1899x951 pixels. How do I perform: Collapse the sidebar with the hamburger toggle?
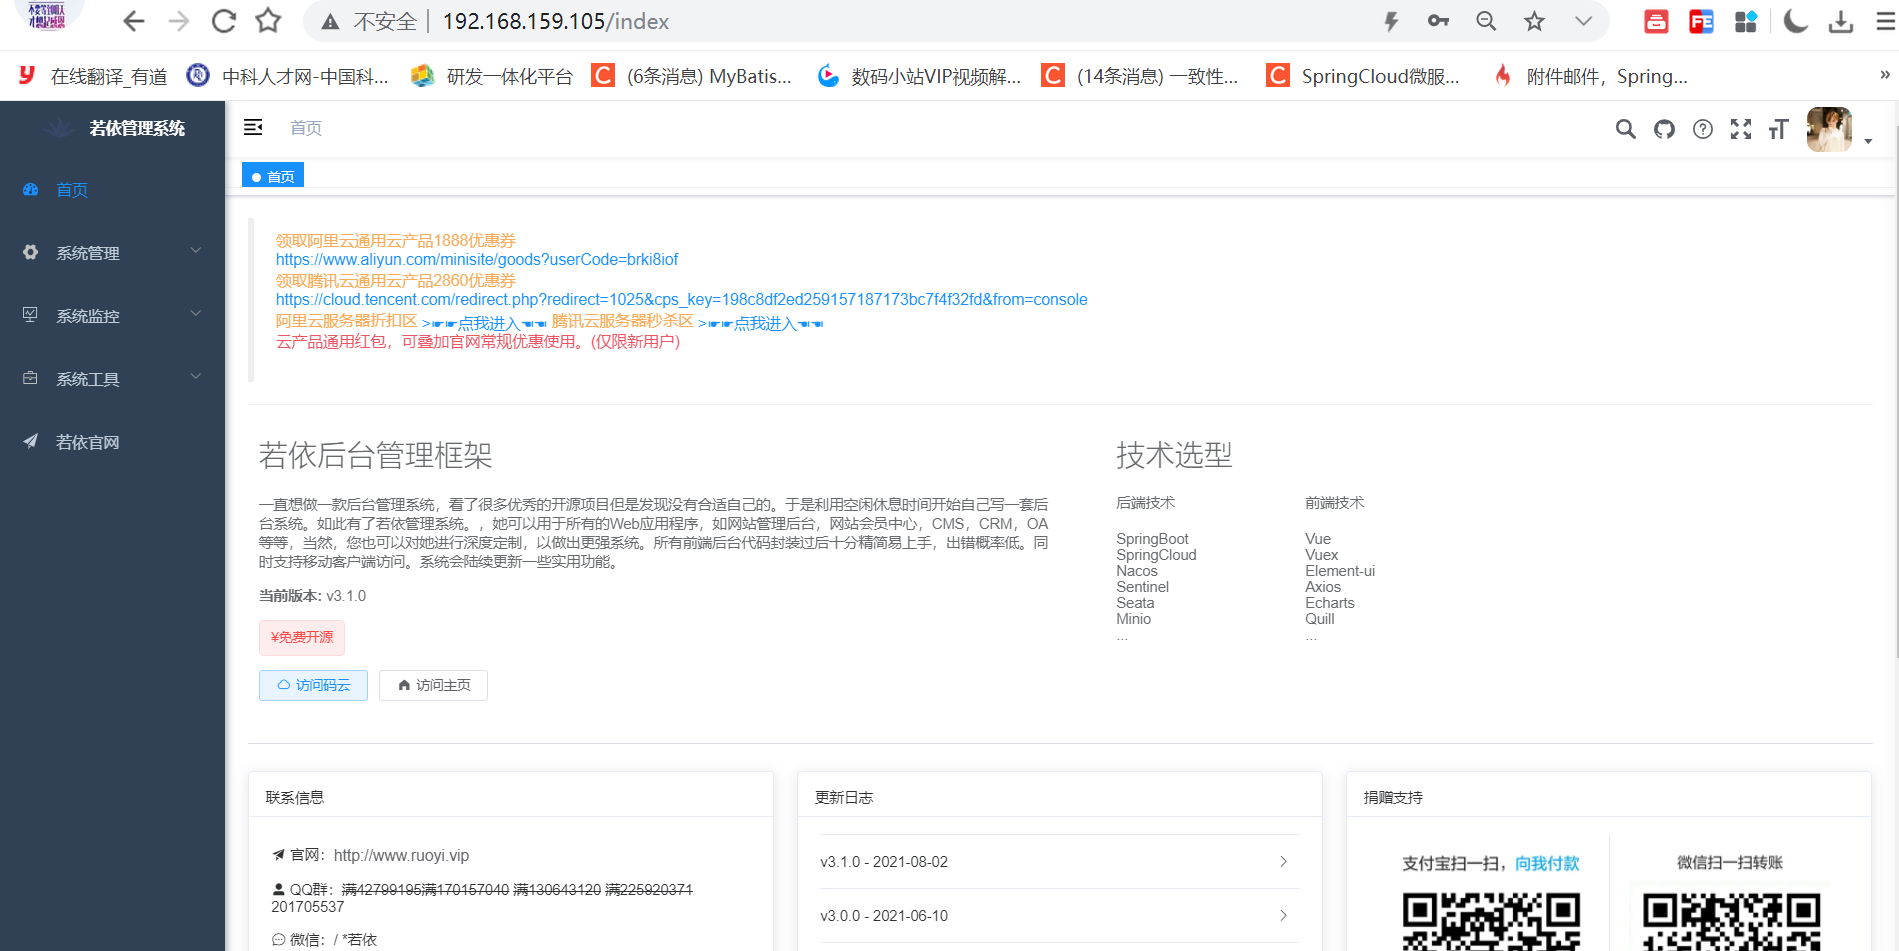[x=253, y=128]
